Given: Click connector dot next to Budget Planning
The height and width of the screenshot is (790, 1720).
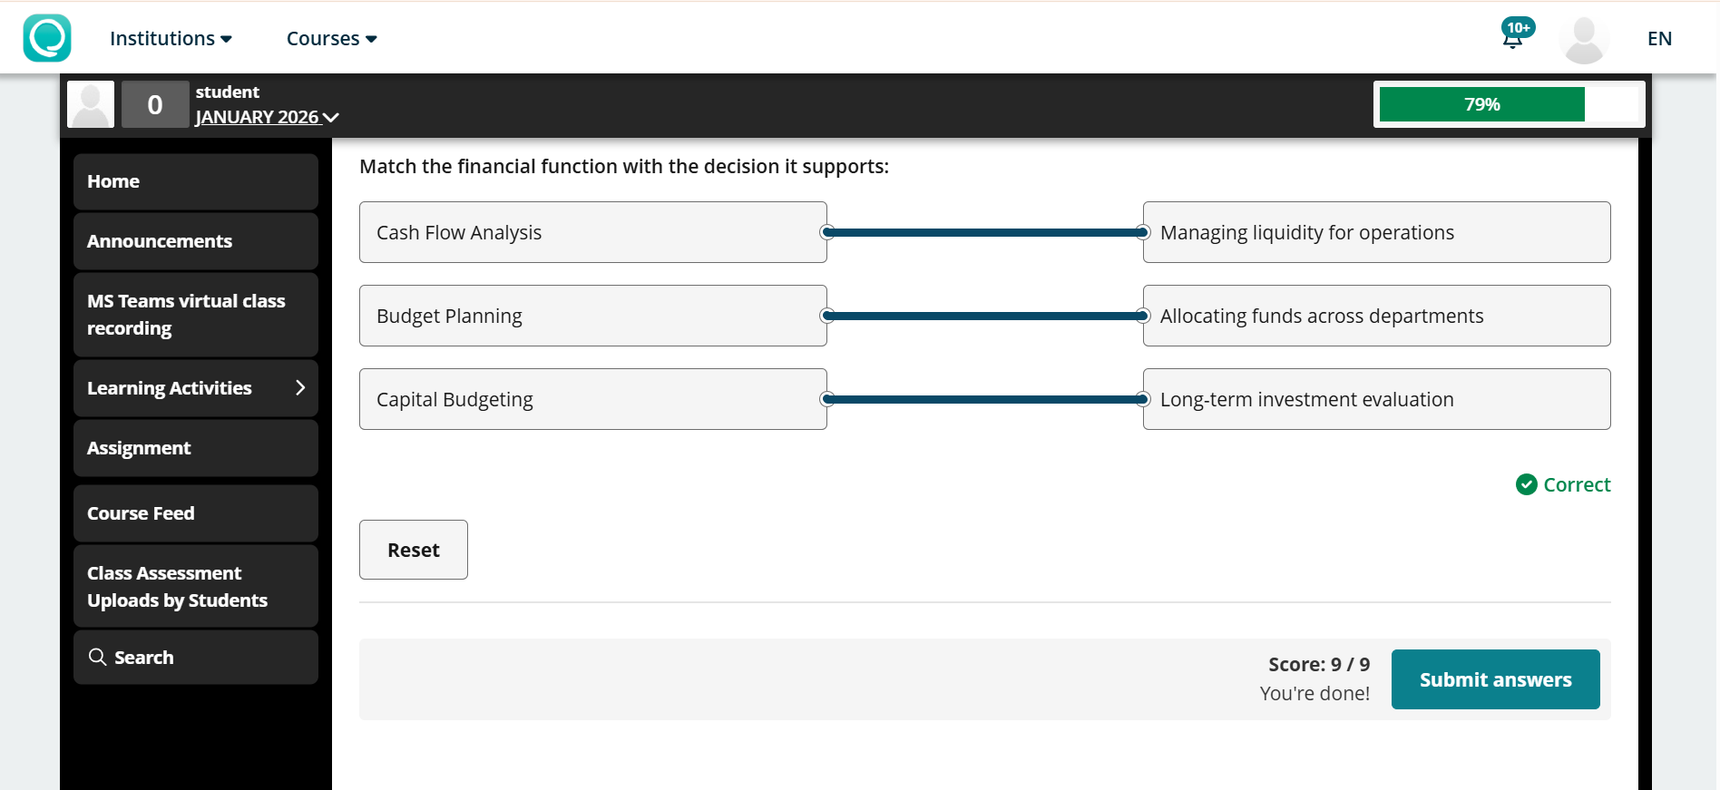Looking at the screenshot, I should pos(827,316).
